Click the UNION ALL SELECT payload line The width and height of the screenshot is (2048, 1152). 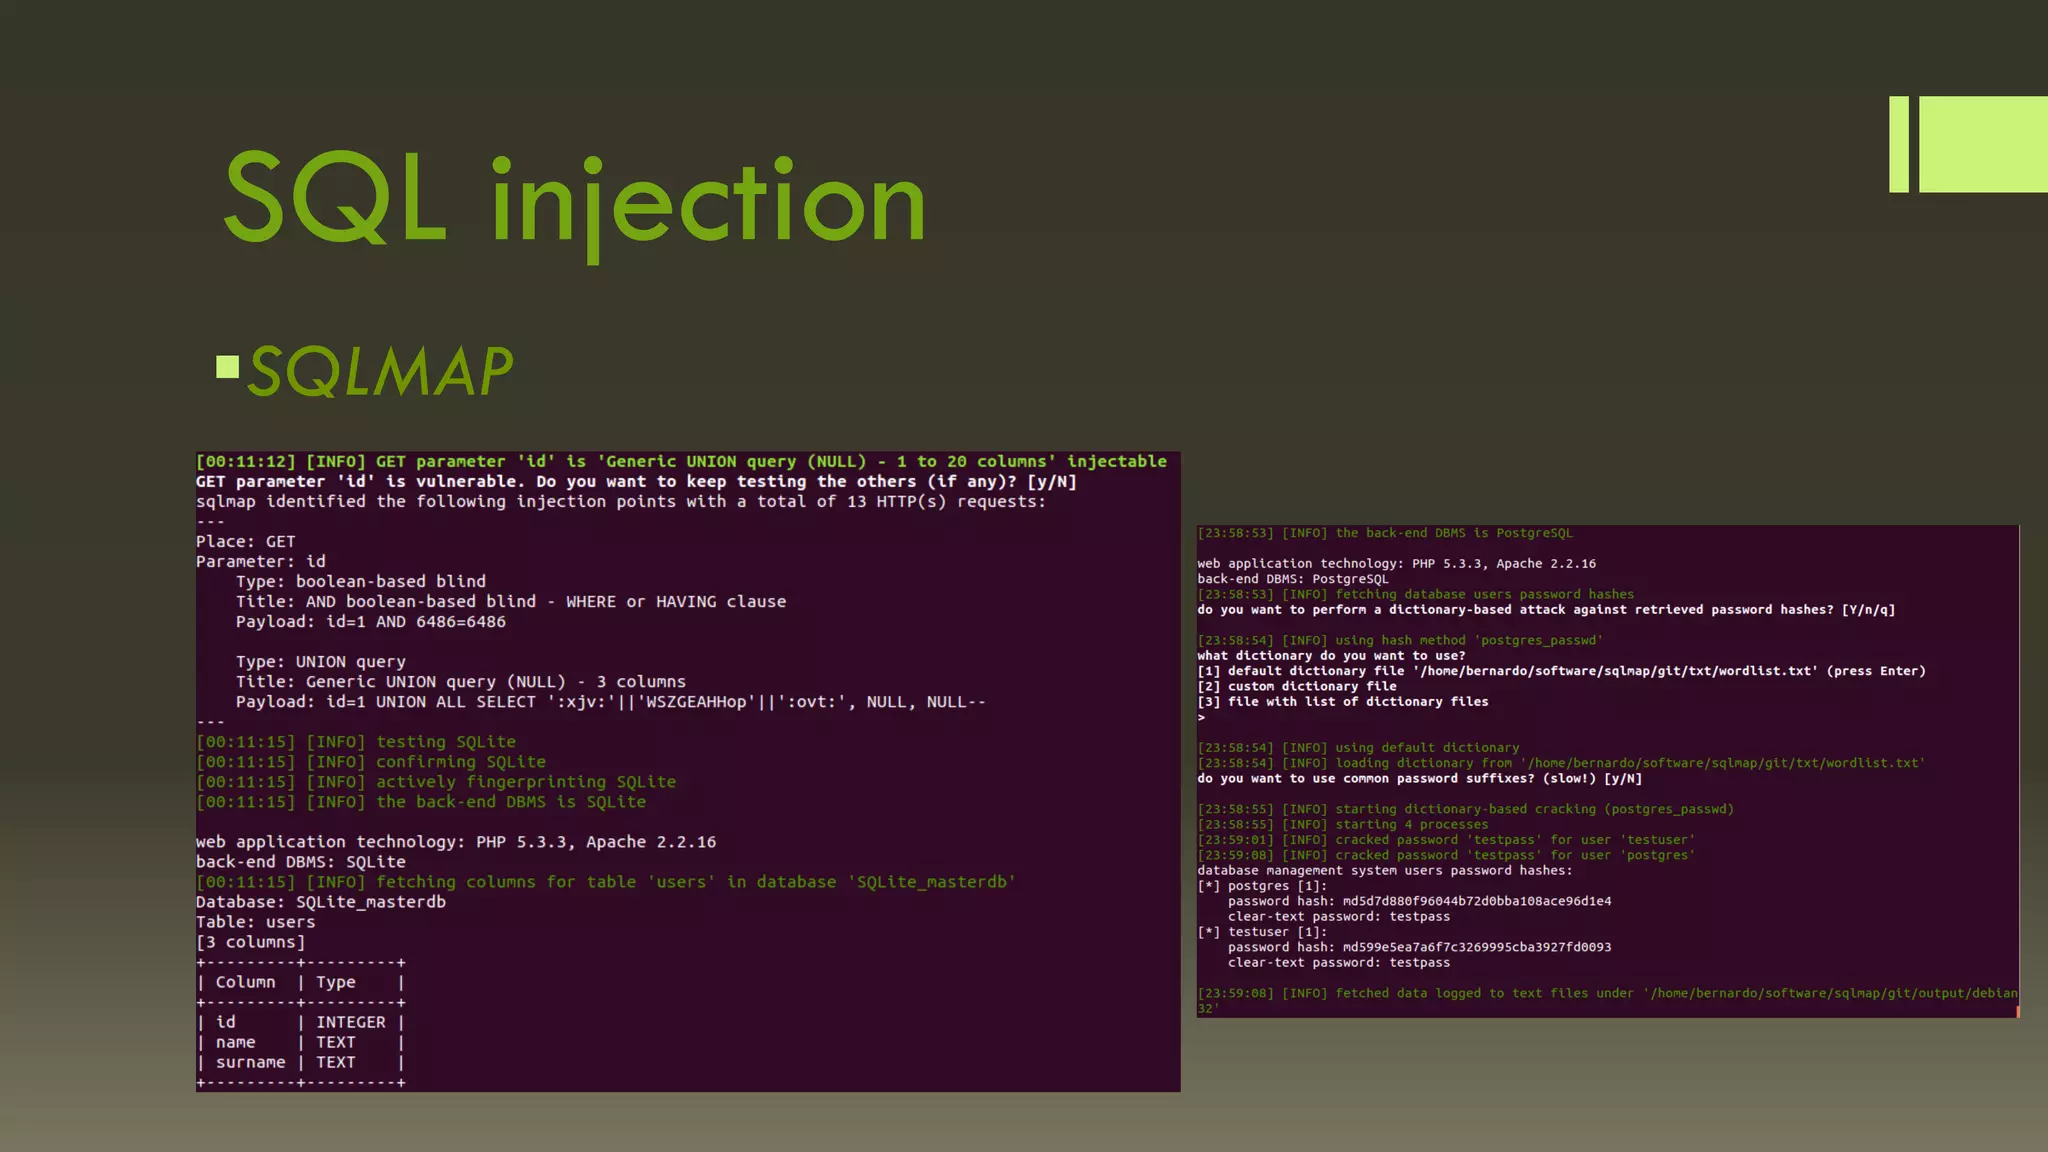610,702
